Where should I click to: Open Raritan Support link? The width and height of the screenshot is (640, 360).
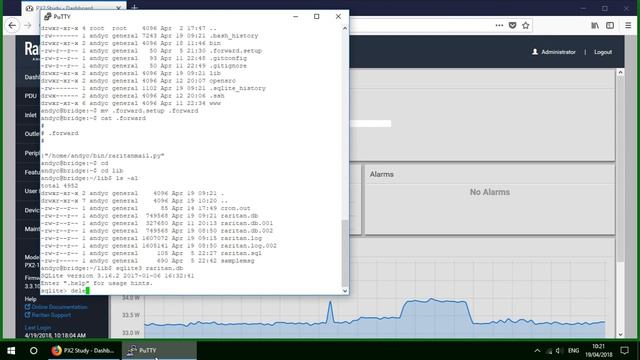[51, 315]
